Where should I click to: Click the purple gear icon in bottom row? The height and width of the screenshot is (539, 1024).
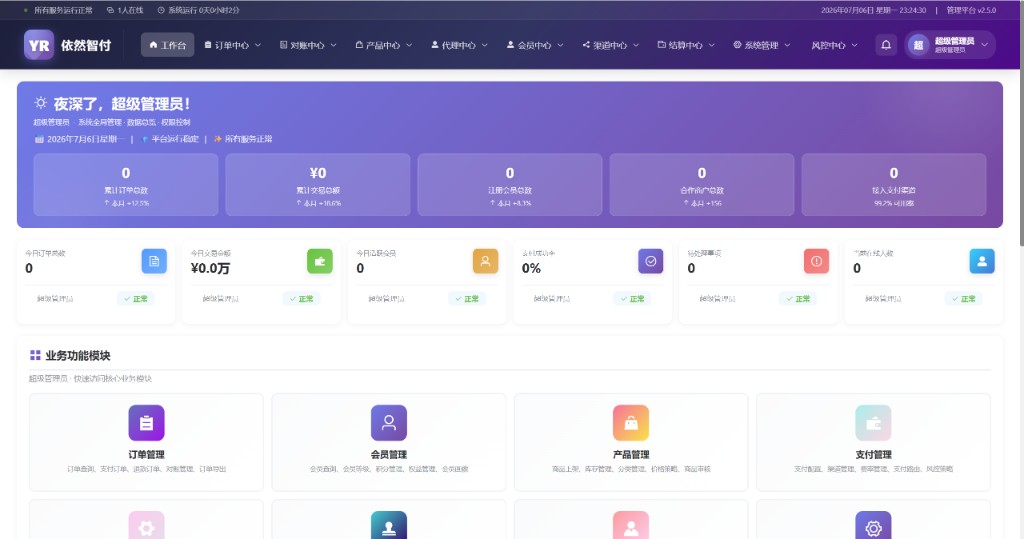873,525
